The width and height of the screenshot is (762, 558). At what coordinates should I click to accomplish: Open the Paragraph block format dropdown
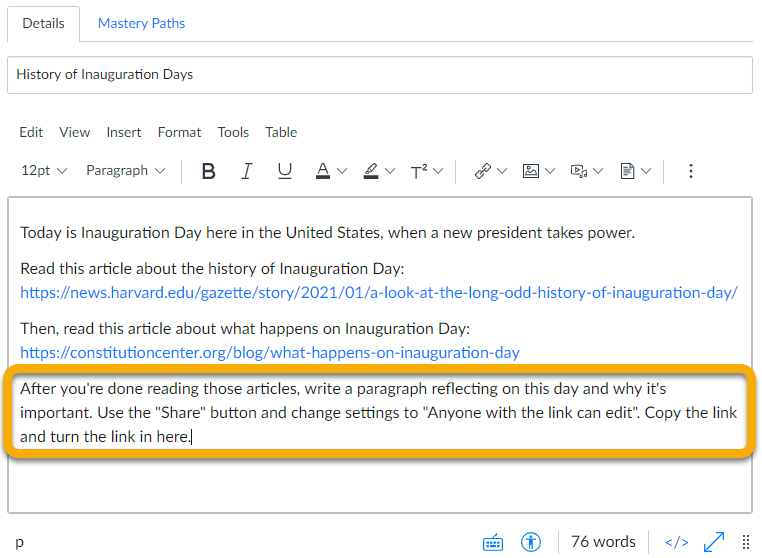[126, 171]
